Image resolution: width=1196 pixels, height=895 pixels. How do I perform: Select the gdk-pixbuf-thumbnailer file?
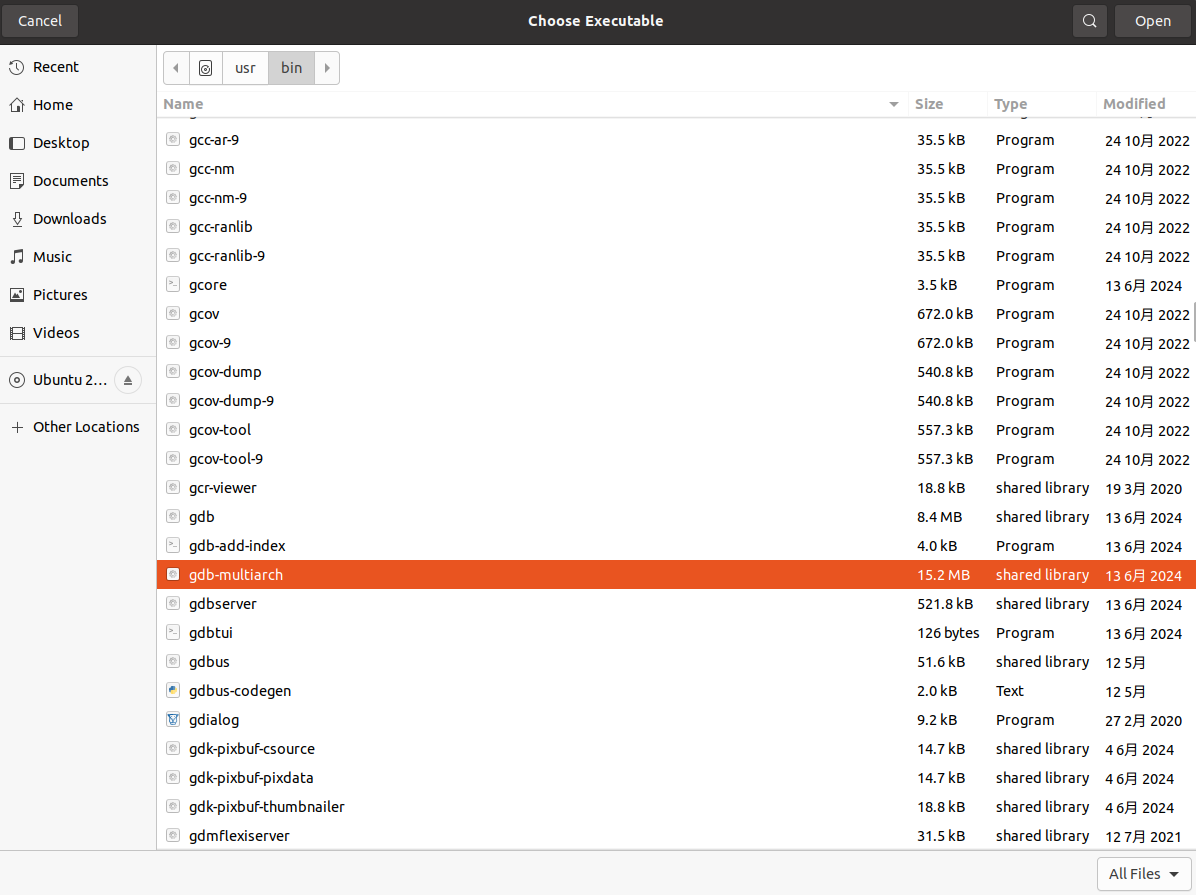click(x=676, y=806)
